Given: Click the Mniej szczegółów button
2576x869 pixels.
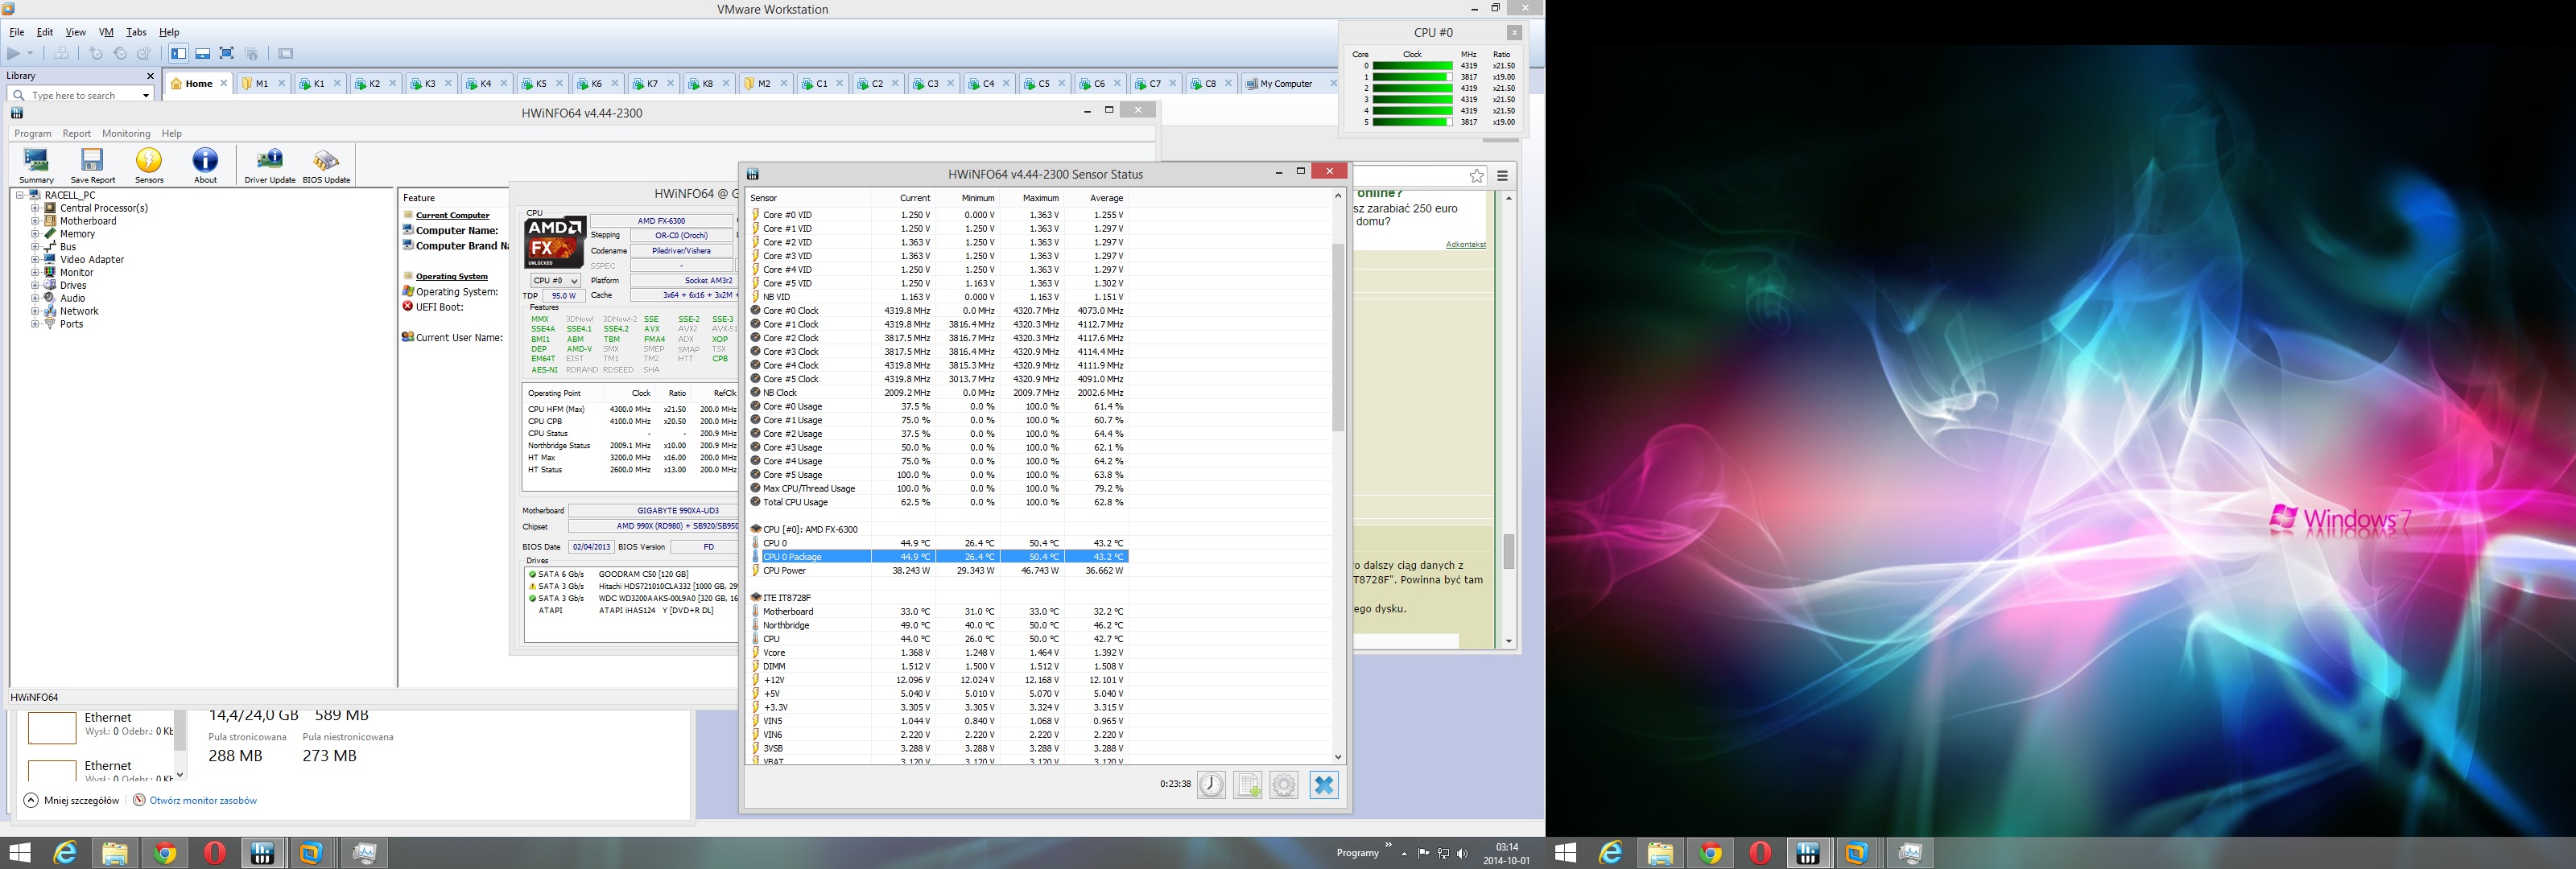Looking at the screenshot, I should pyautogui.click(x=72, y=801).
